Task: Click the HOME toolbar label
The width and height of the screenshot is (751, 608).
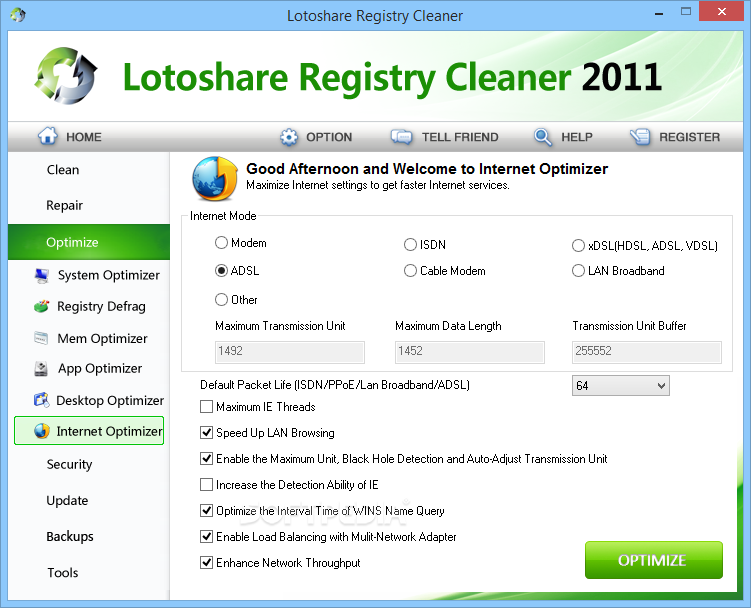Action: (84, 137)
